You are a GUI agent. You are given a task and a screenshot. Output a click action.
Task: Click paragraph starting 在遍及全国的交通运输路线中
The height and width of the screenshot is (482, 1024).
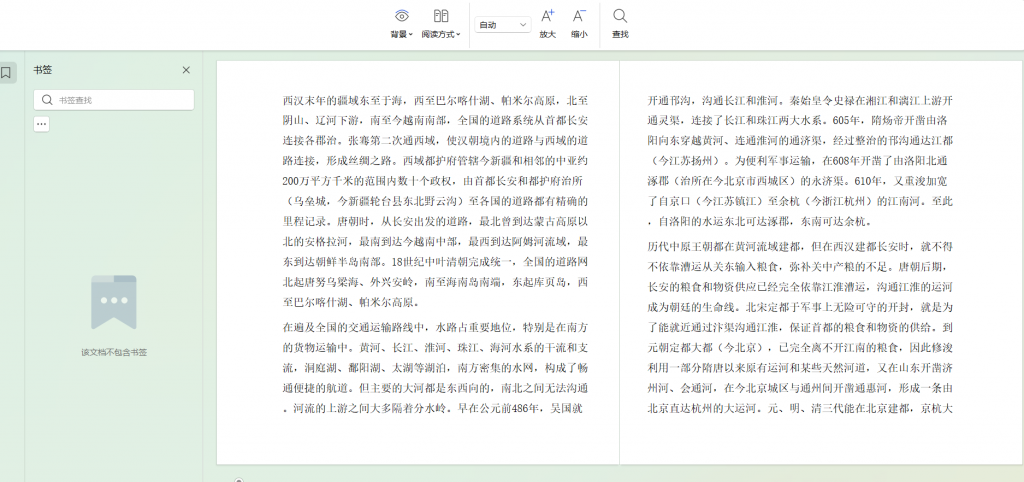click(x=435, y=368)
